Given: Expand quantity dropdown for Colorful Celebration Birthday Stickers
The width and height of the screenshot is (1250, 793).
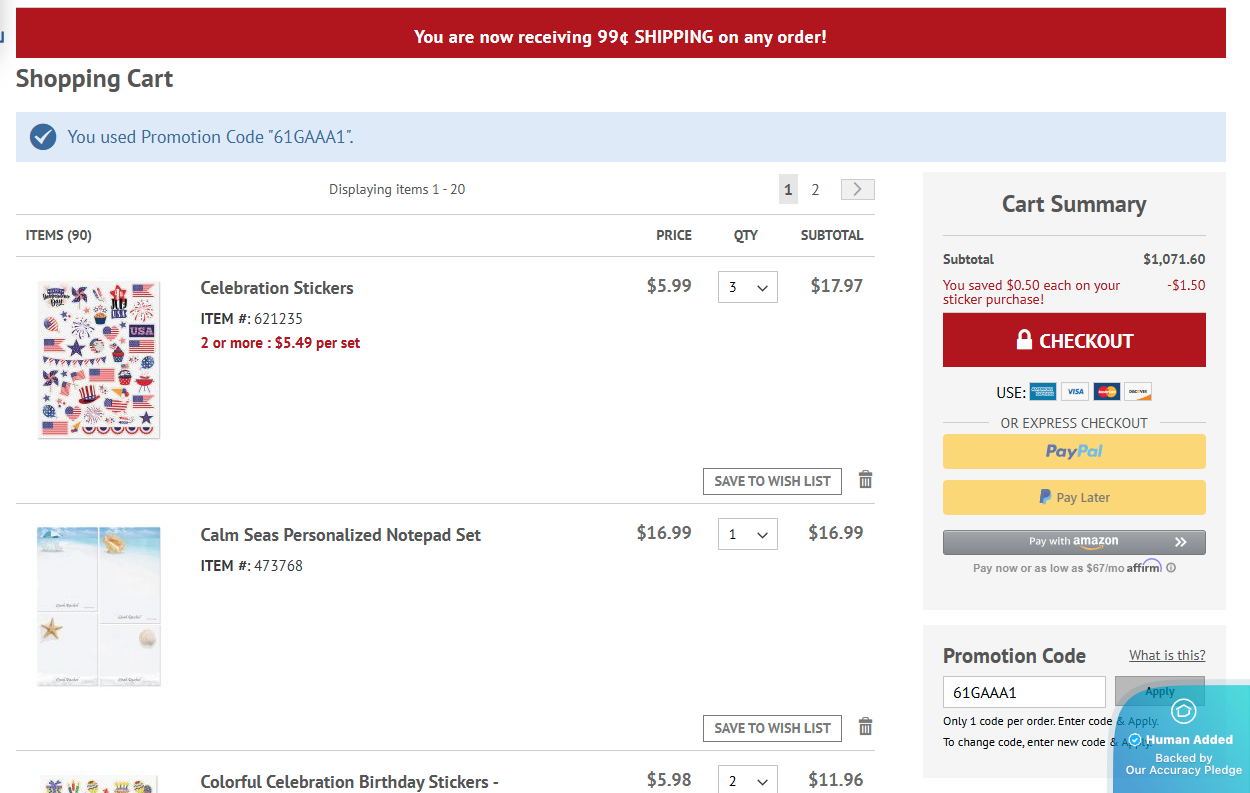Looking at the screenshot, I should coord(747,781).
